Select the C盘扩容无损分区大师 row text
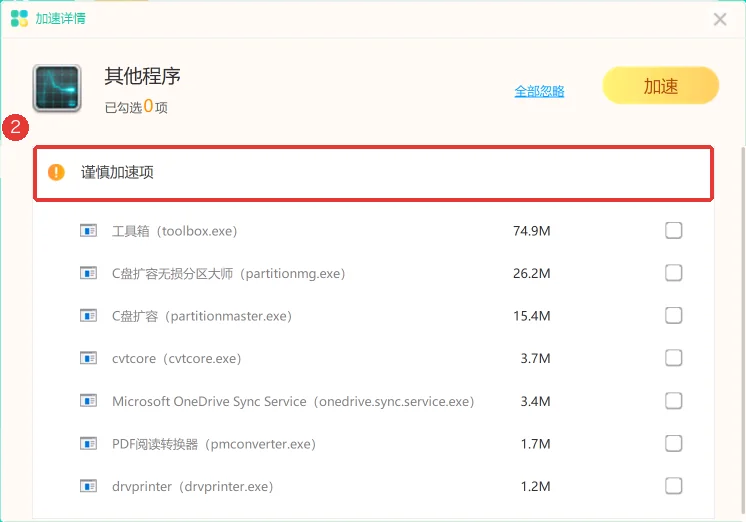The image size is (746, 522). tap(228, 274)
